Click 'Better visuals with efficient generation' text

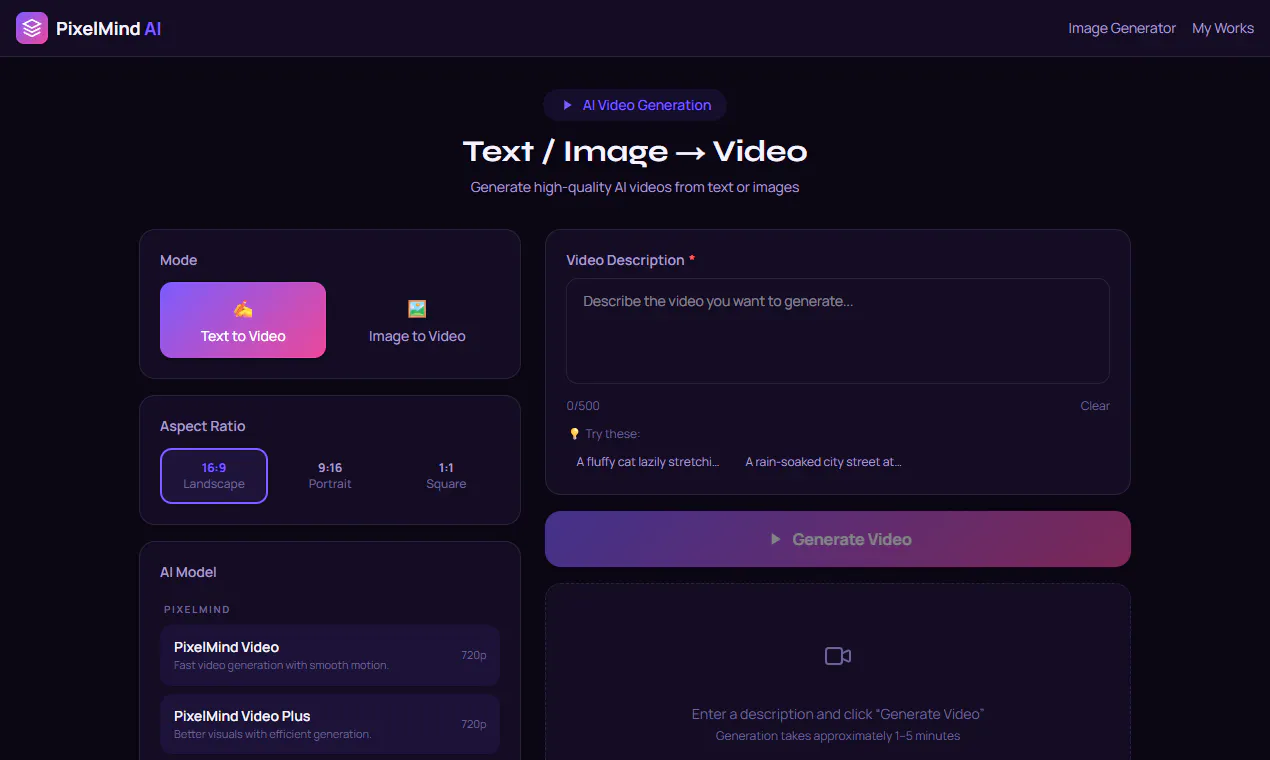click(272, 734)
